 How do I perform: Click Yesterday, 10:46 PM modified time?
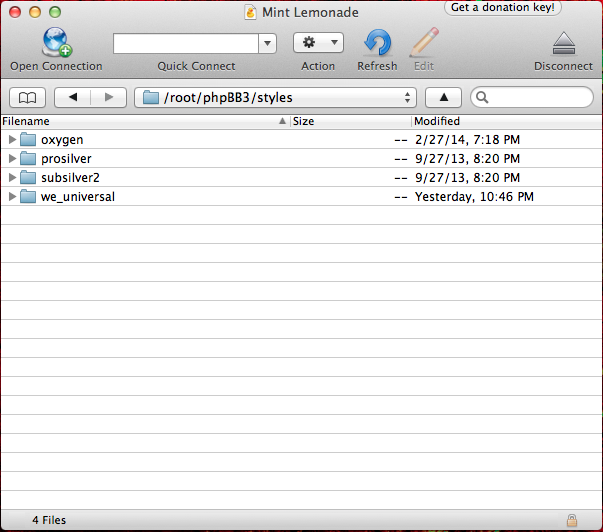[x=474, y=197]
